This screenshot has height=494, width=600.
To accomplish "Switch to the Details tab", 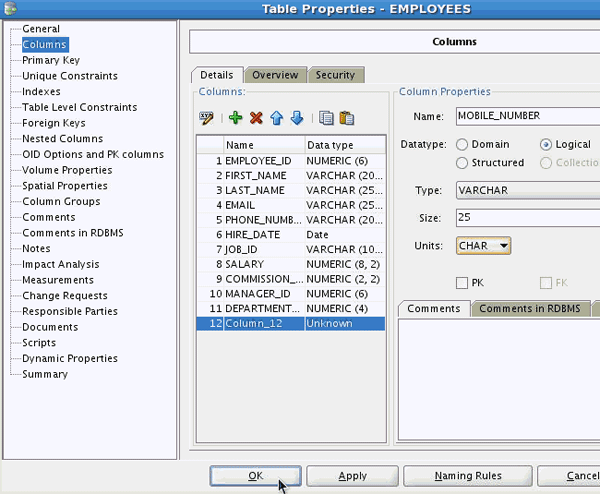I will coord(217,75).
